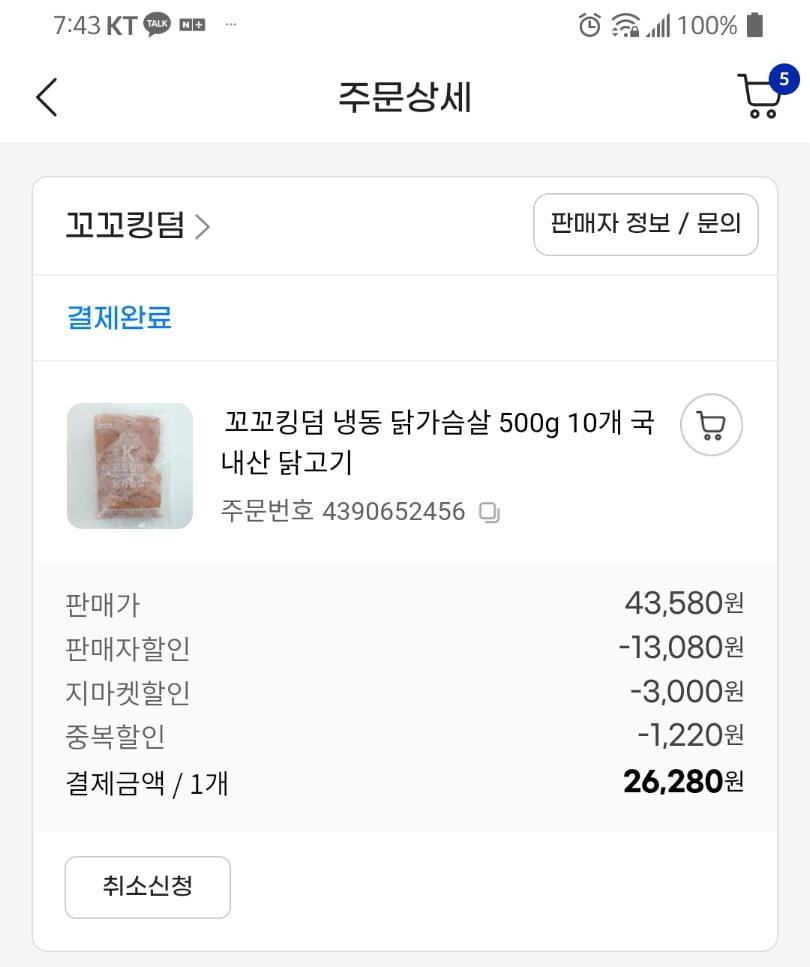The width and height of the screenshot is (810, 967).
Task: Tap the signal strength icon
Action: 658,25
